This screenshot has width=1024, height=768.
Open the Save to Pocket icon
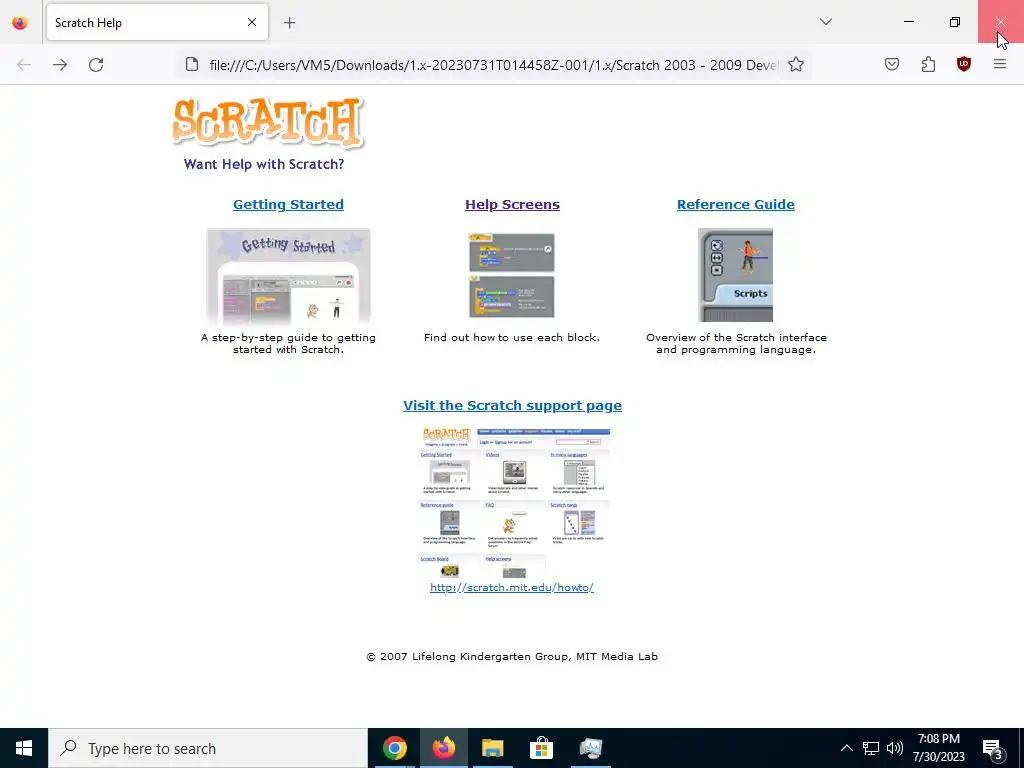[x=892, y=64]
